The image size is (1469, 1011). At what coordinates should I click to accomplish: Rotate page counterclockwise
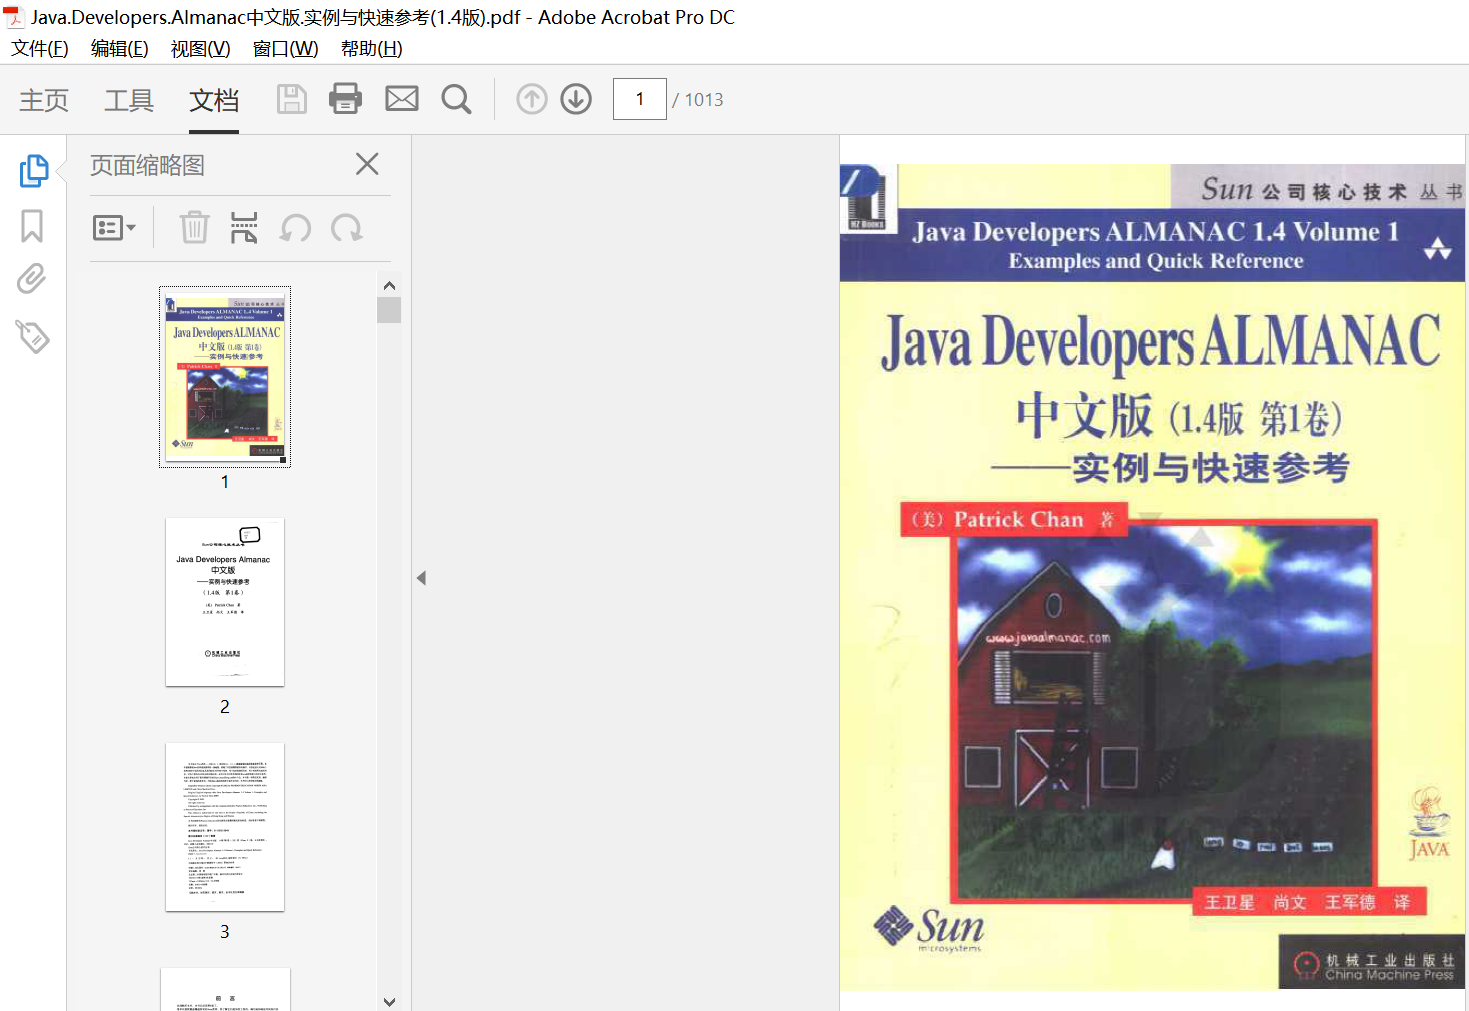click(296, 228)
